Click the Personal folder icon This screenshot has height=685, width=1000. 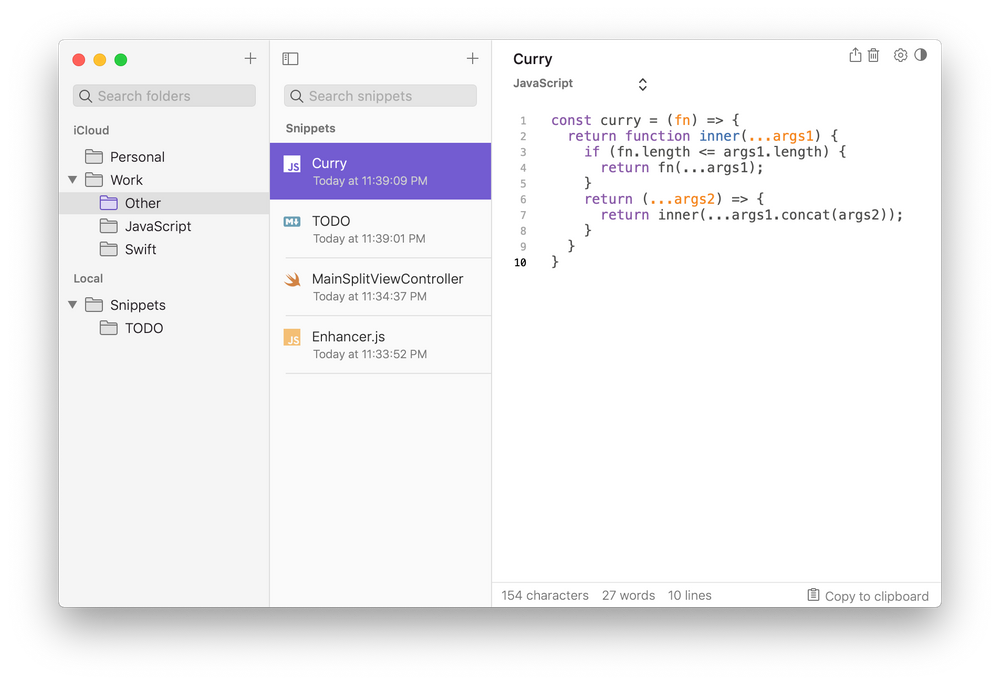(x=94, y=156)
